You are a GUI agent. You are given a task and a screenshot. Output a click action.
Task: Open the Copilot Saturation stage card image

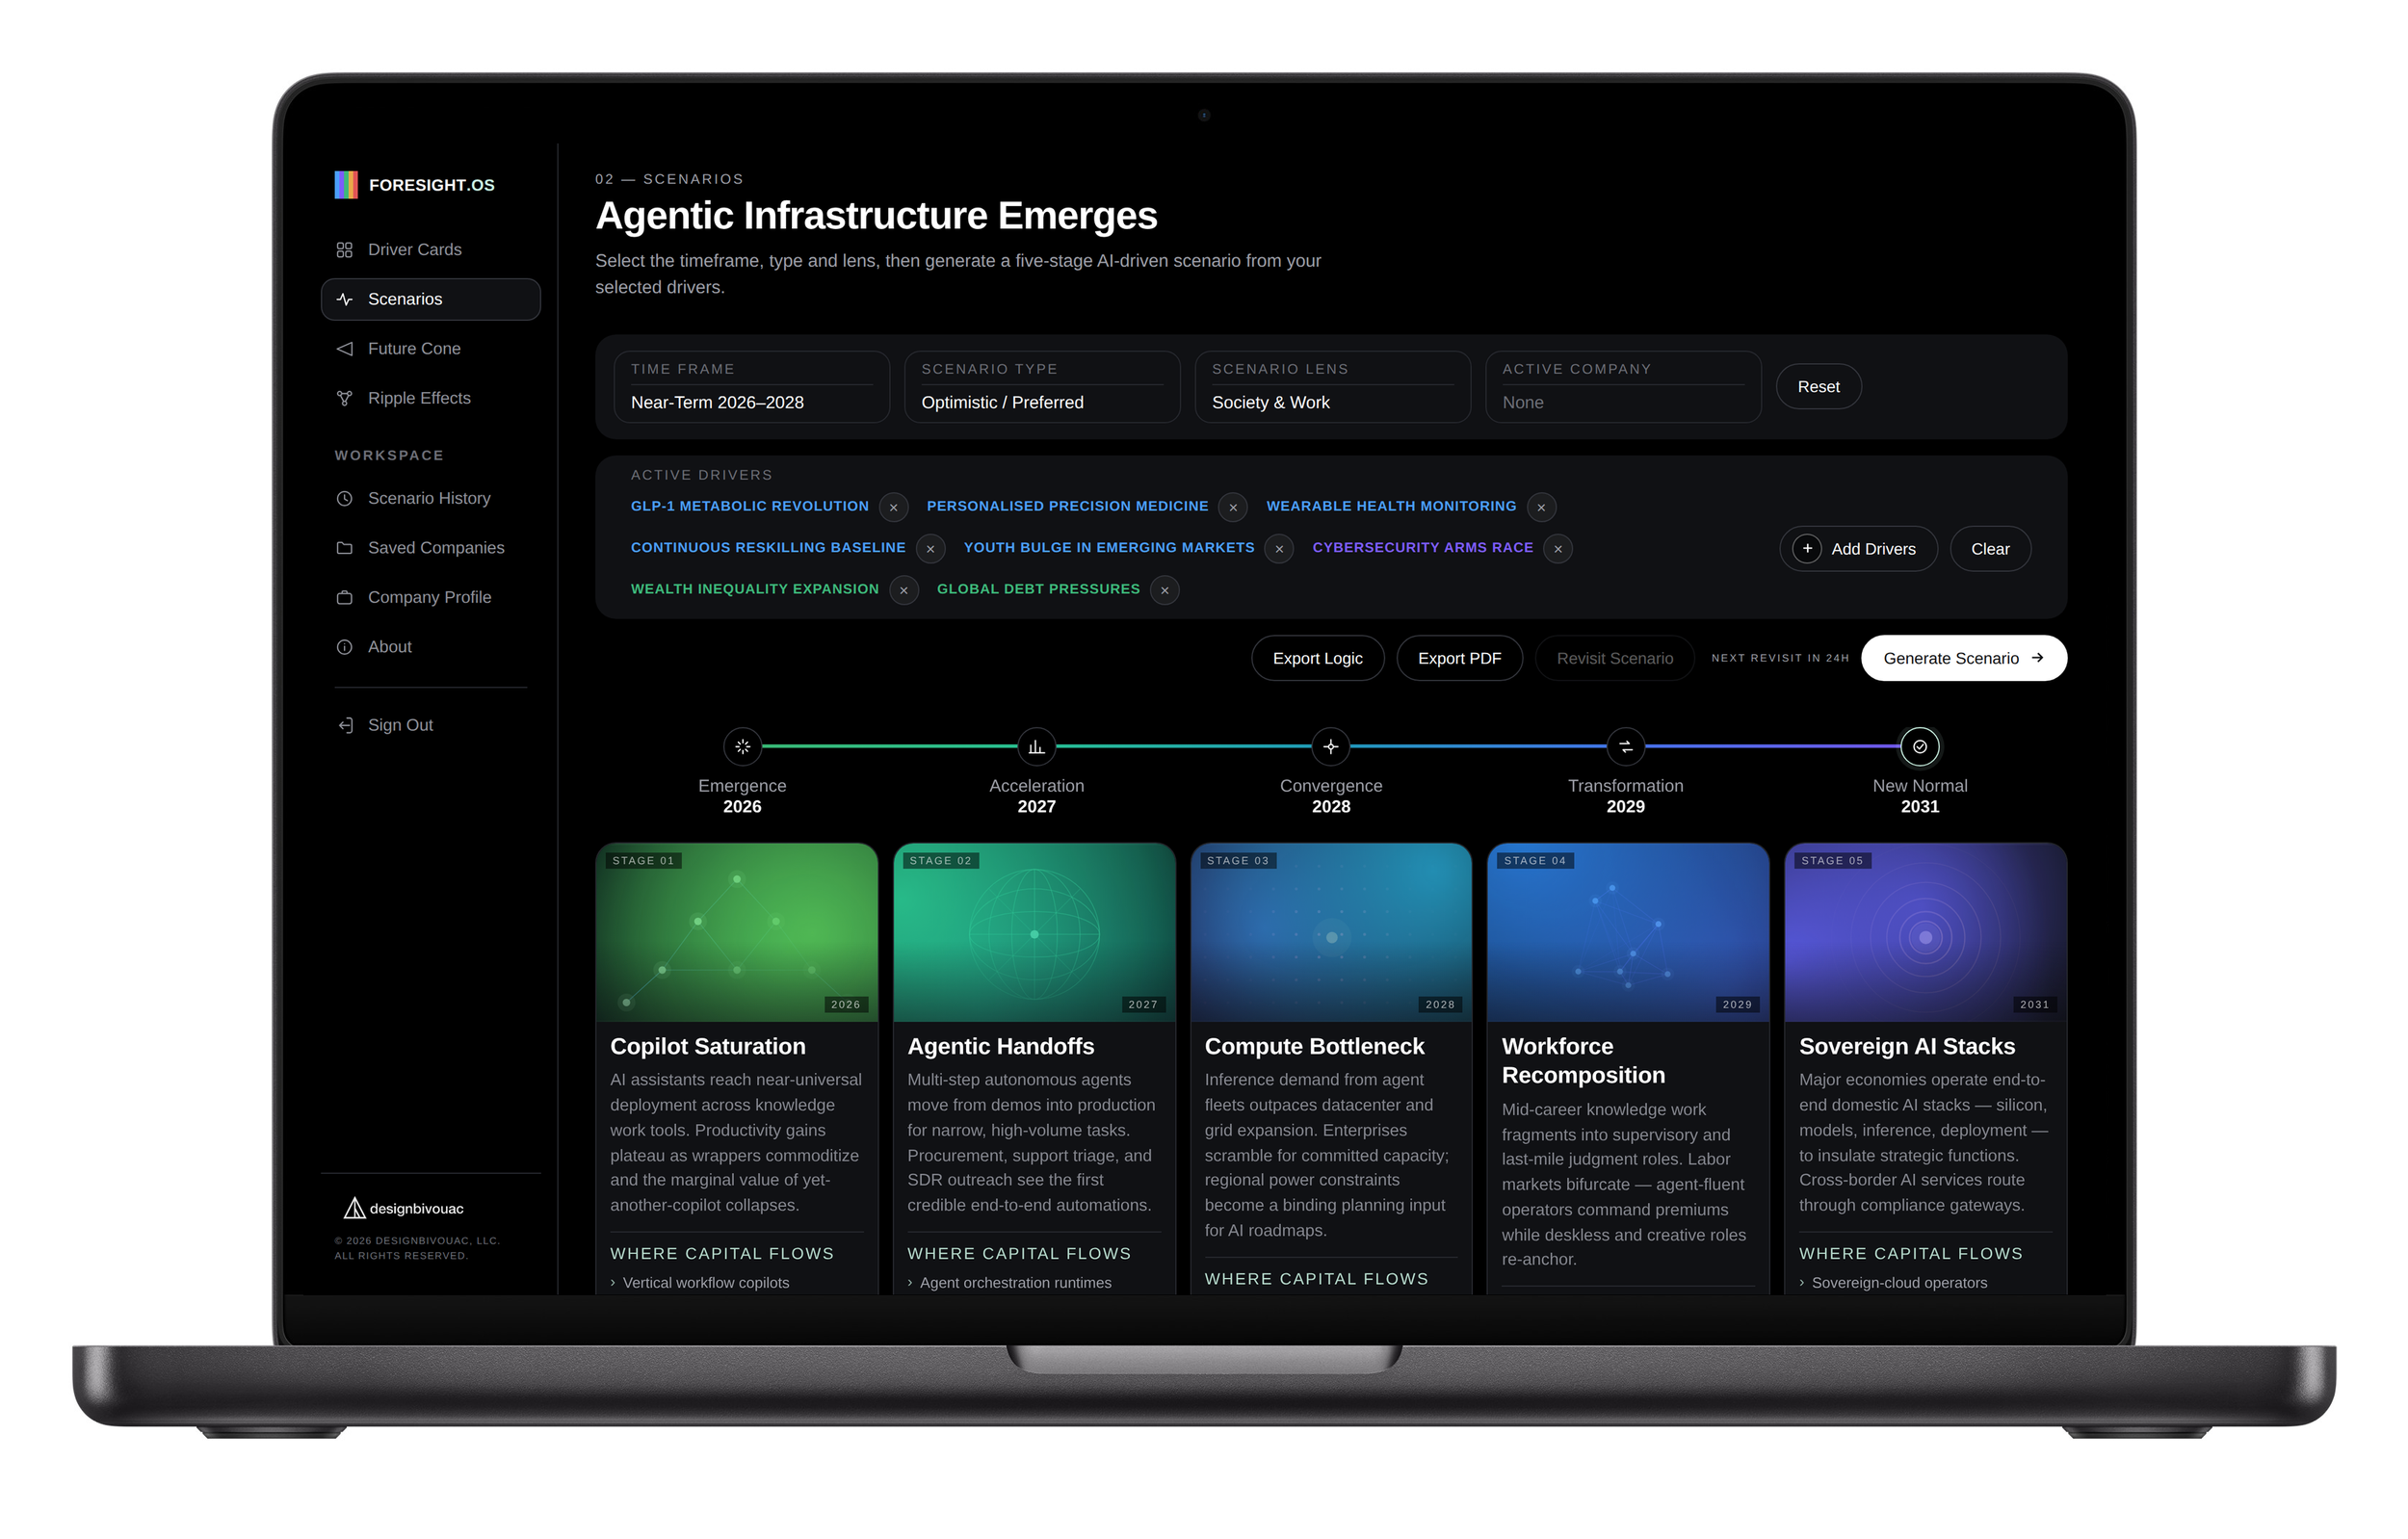tap(737, 932)
